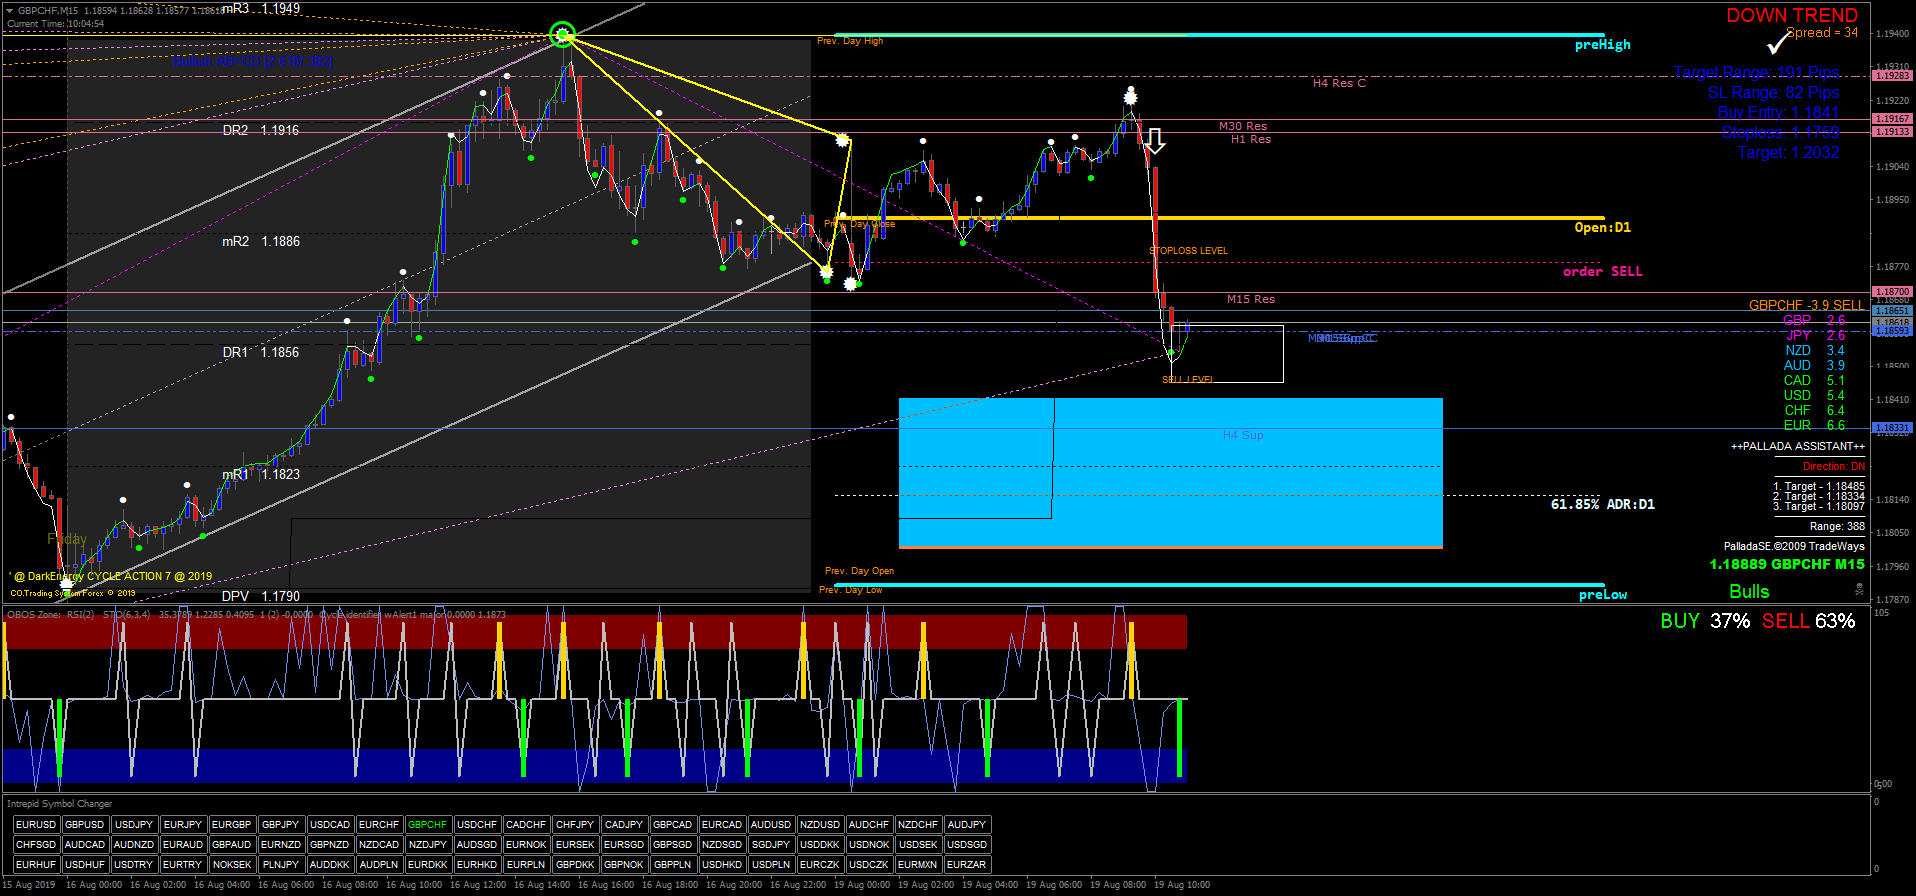Expand the GBPCHF,M15 chart title triangle

point(10,11)
